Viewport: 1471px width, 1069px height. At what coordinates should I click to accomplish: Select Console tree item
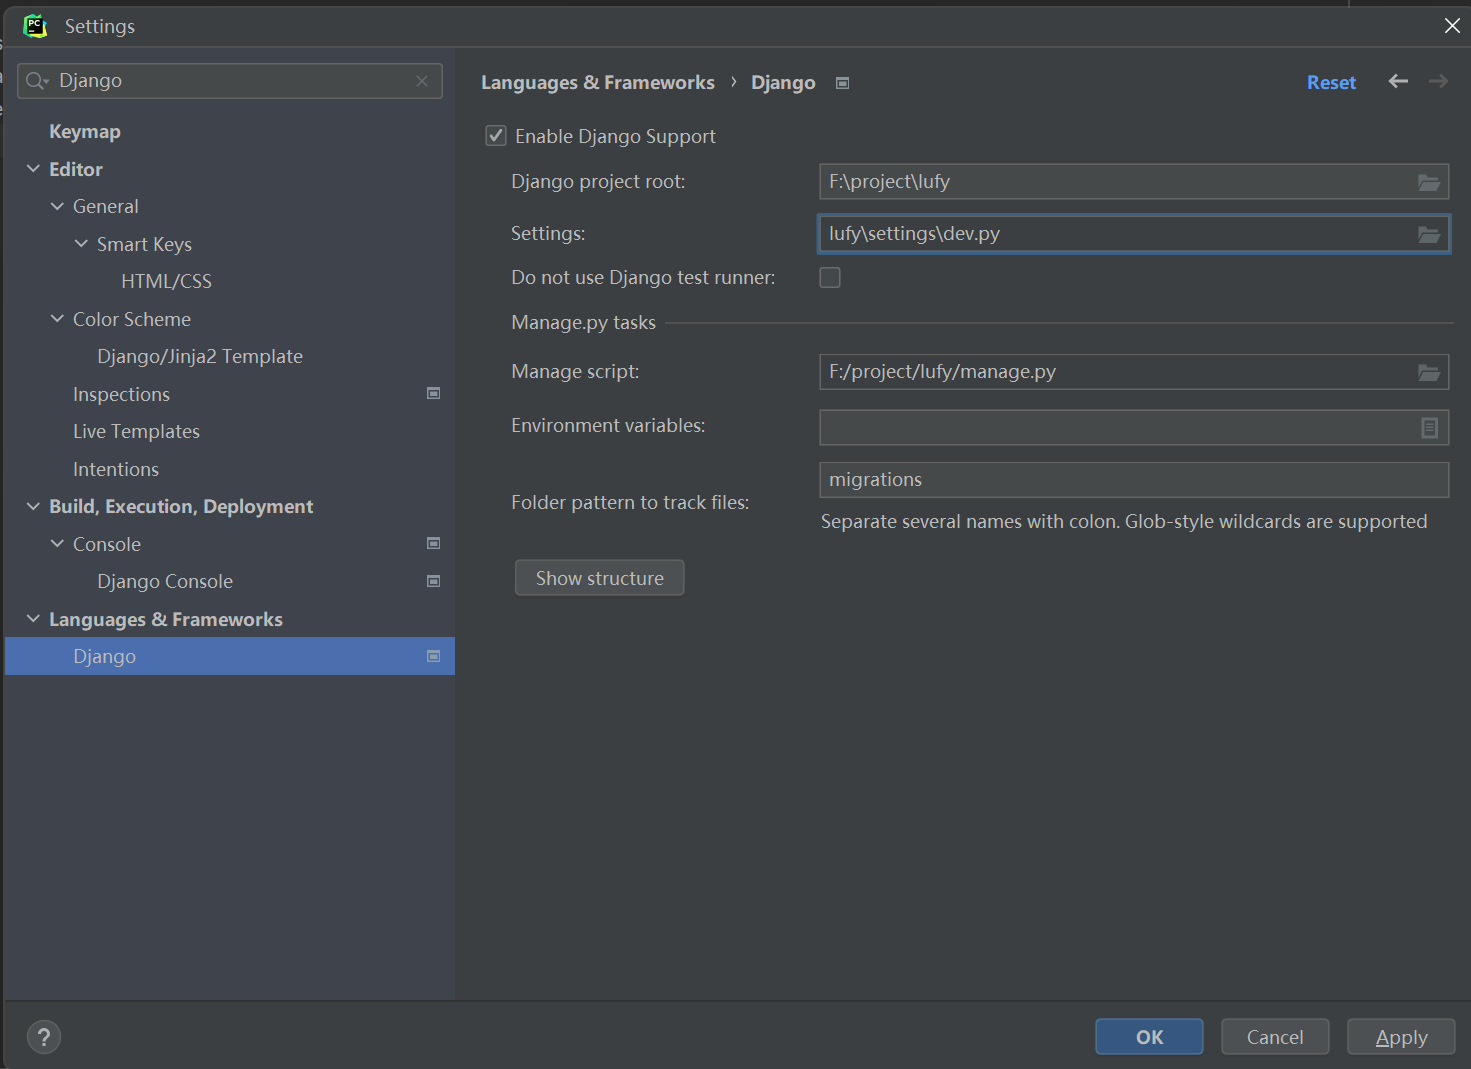tap(107, 544)
